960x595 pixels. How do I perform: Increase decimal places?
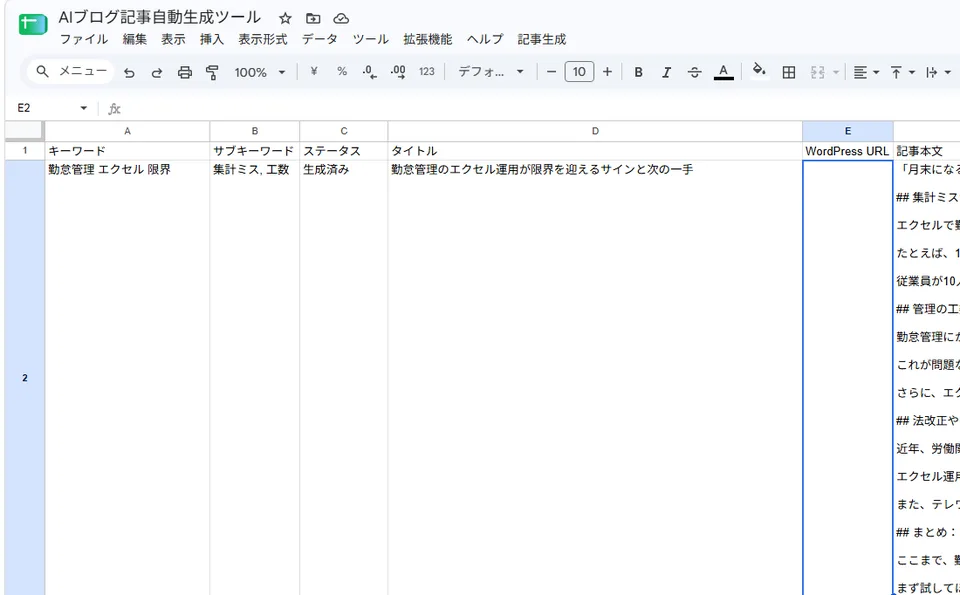[x=398, y=72]
